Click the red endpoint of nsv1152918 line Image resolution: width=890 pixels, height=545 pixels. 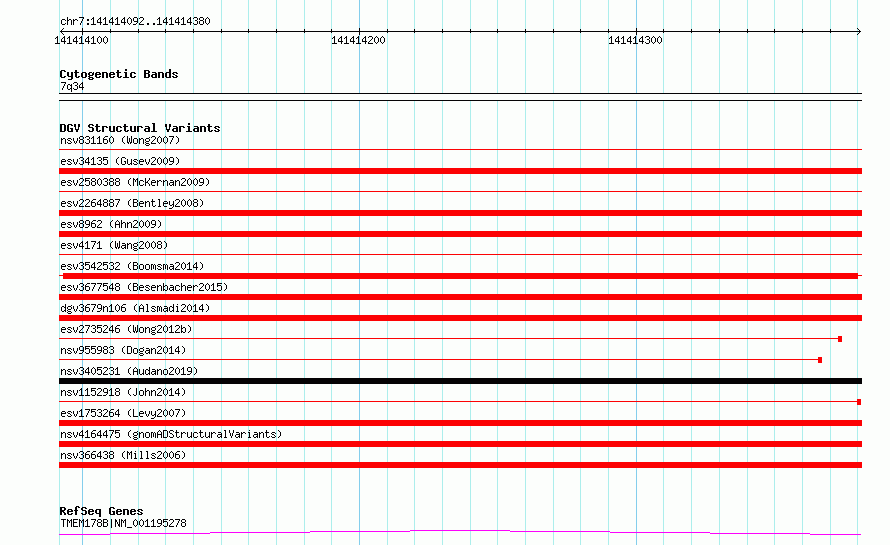(859, 402)
